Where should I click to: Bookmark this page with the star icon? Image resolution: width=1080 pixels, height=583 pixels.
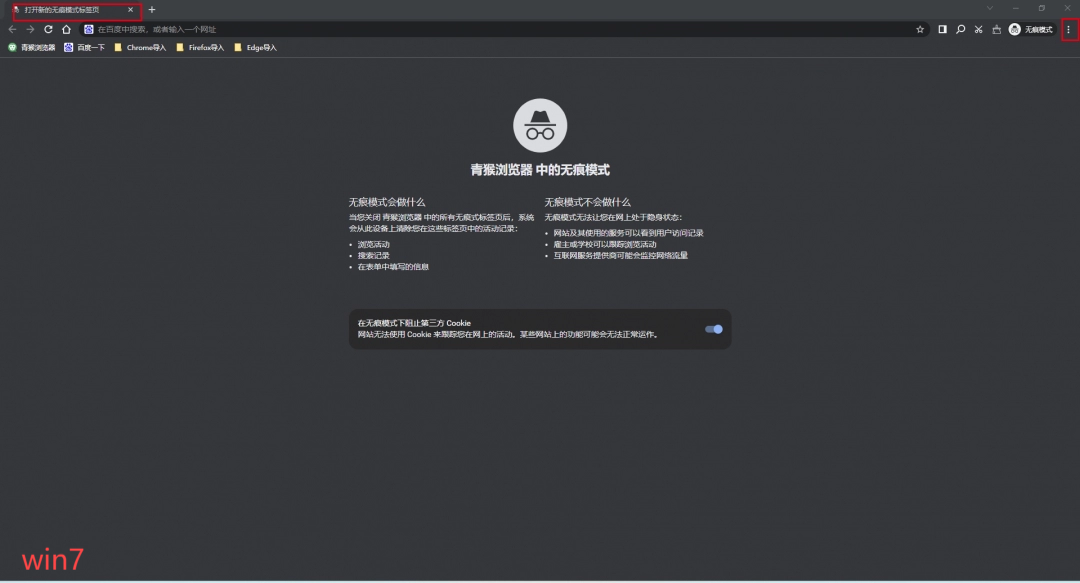pos(920,30)
